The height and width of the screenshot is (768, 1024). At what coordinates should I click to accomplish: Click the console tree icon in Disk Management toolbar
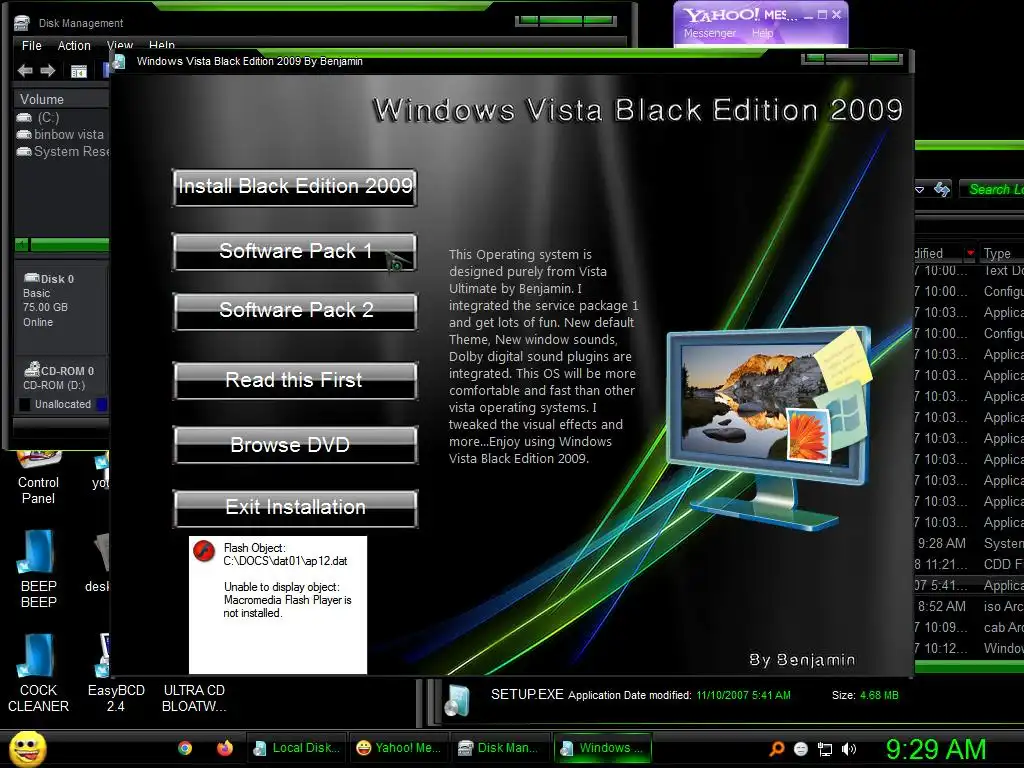point(78,71)
